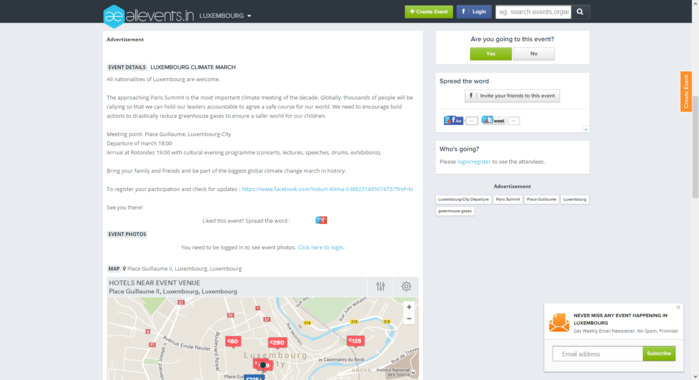Viewport: 699px width, 380px height.
Task: Click the Hotels Near Event Venue heading
Action: 155,283
